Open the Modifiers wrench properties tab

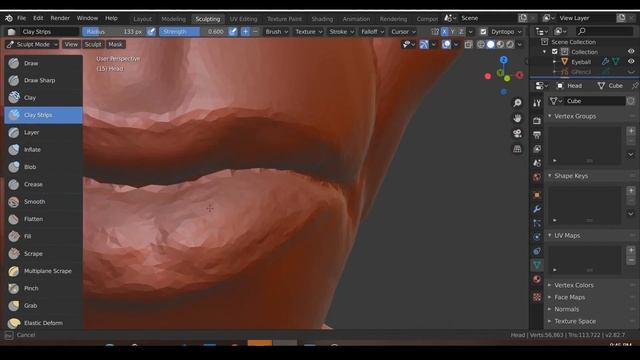click(x=537, y=209)
